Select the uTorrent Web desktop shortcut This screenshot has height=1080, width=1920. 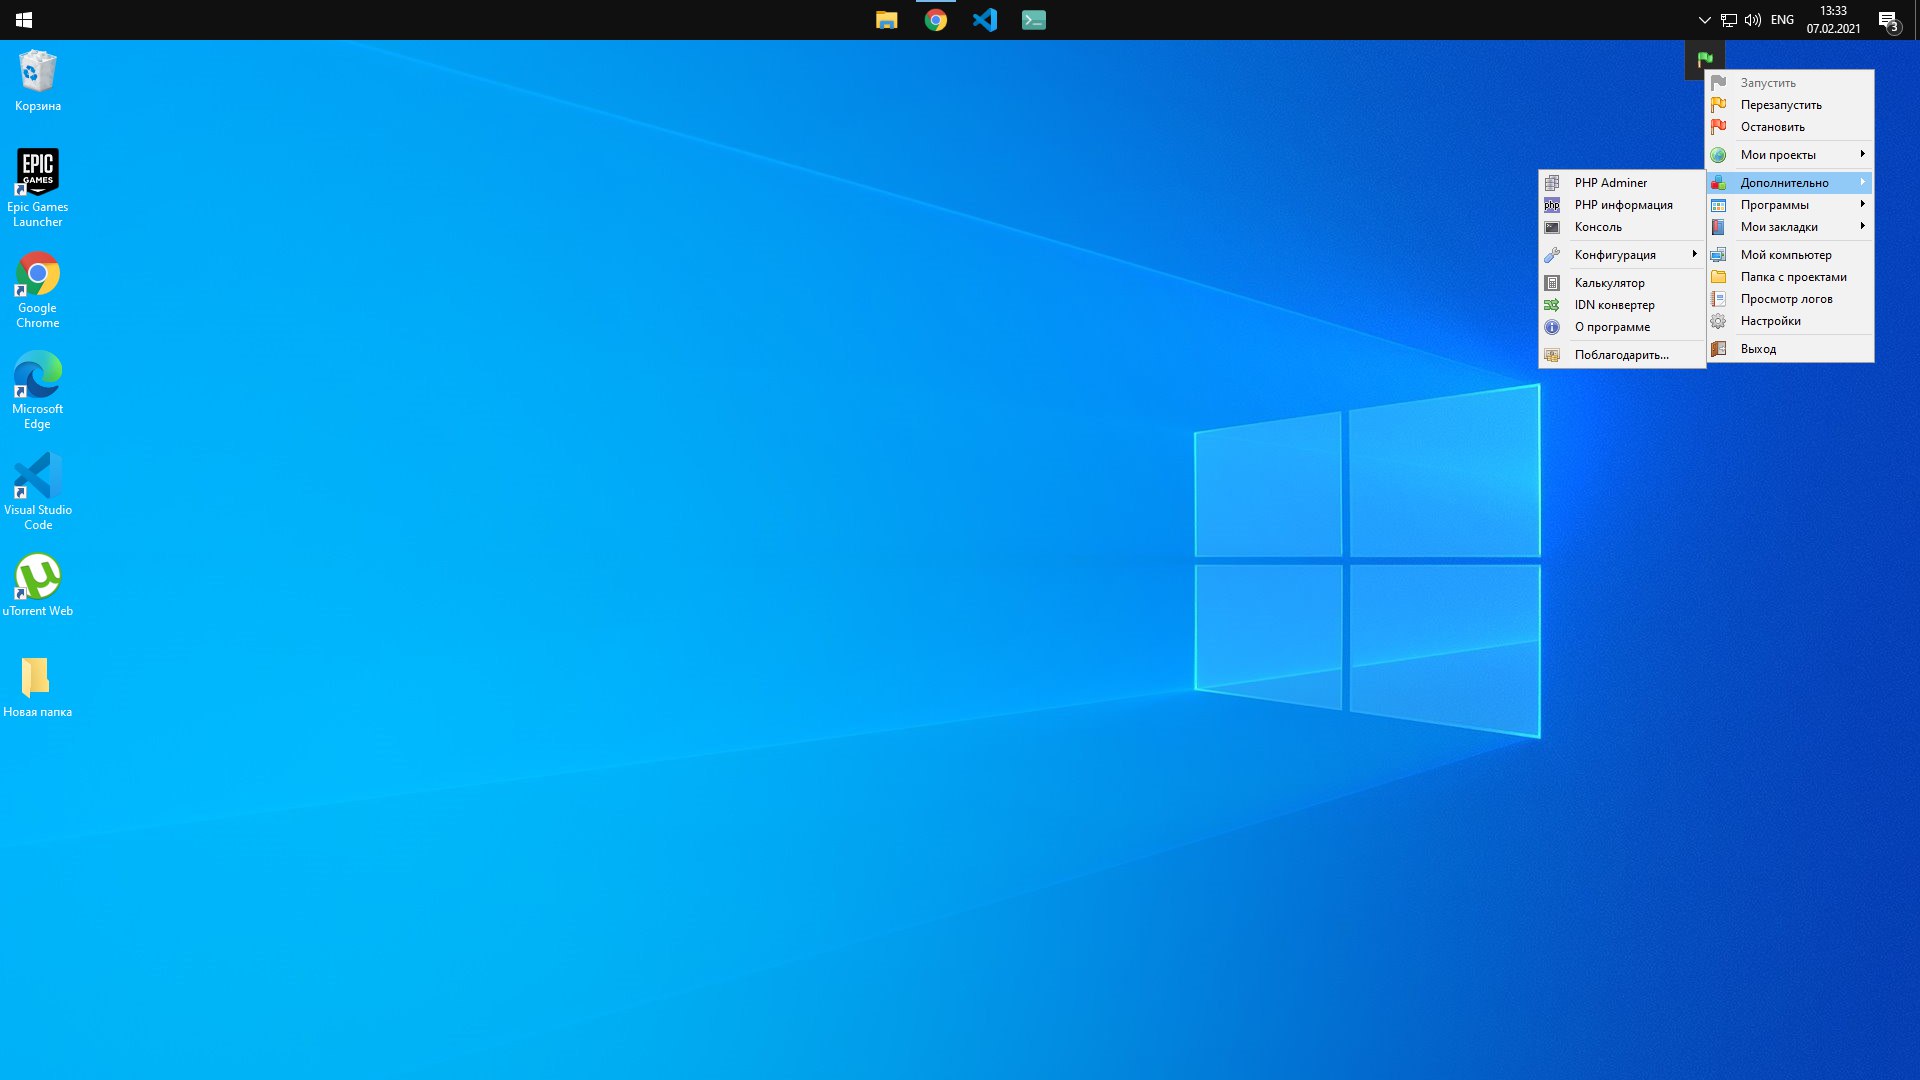pyautogui.click(x=38, y=585)
